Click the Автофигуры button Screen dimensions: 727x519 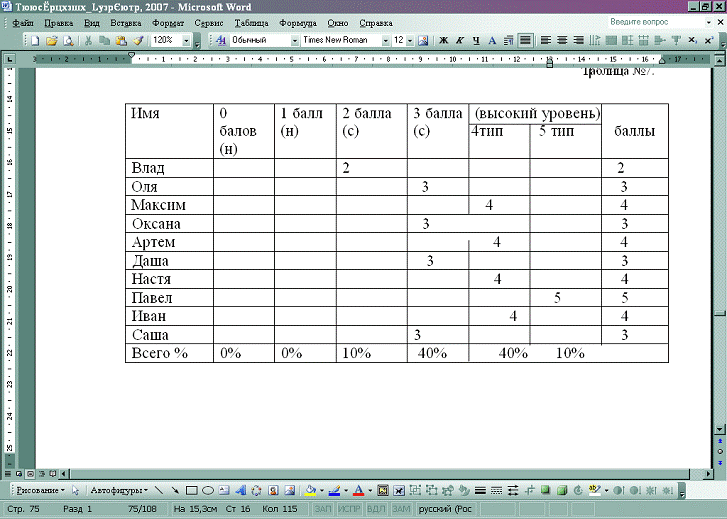[119, 491]
